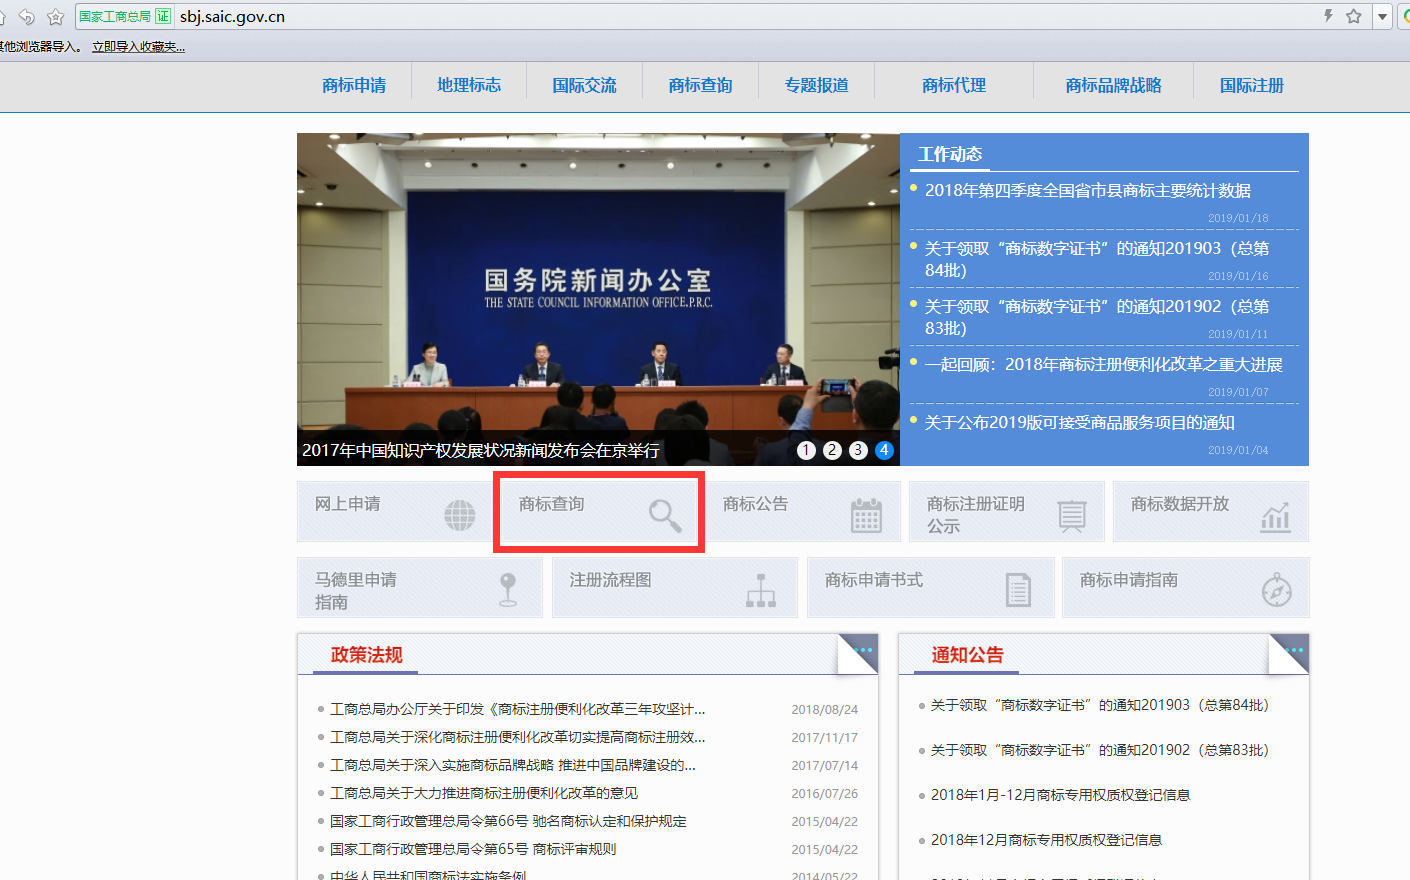1410x880 pixels.
Task: Click the 商标申请书式 tile label
Action: [x=874, y=580]
